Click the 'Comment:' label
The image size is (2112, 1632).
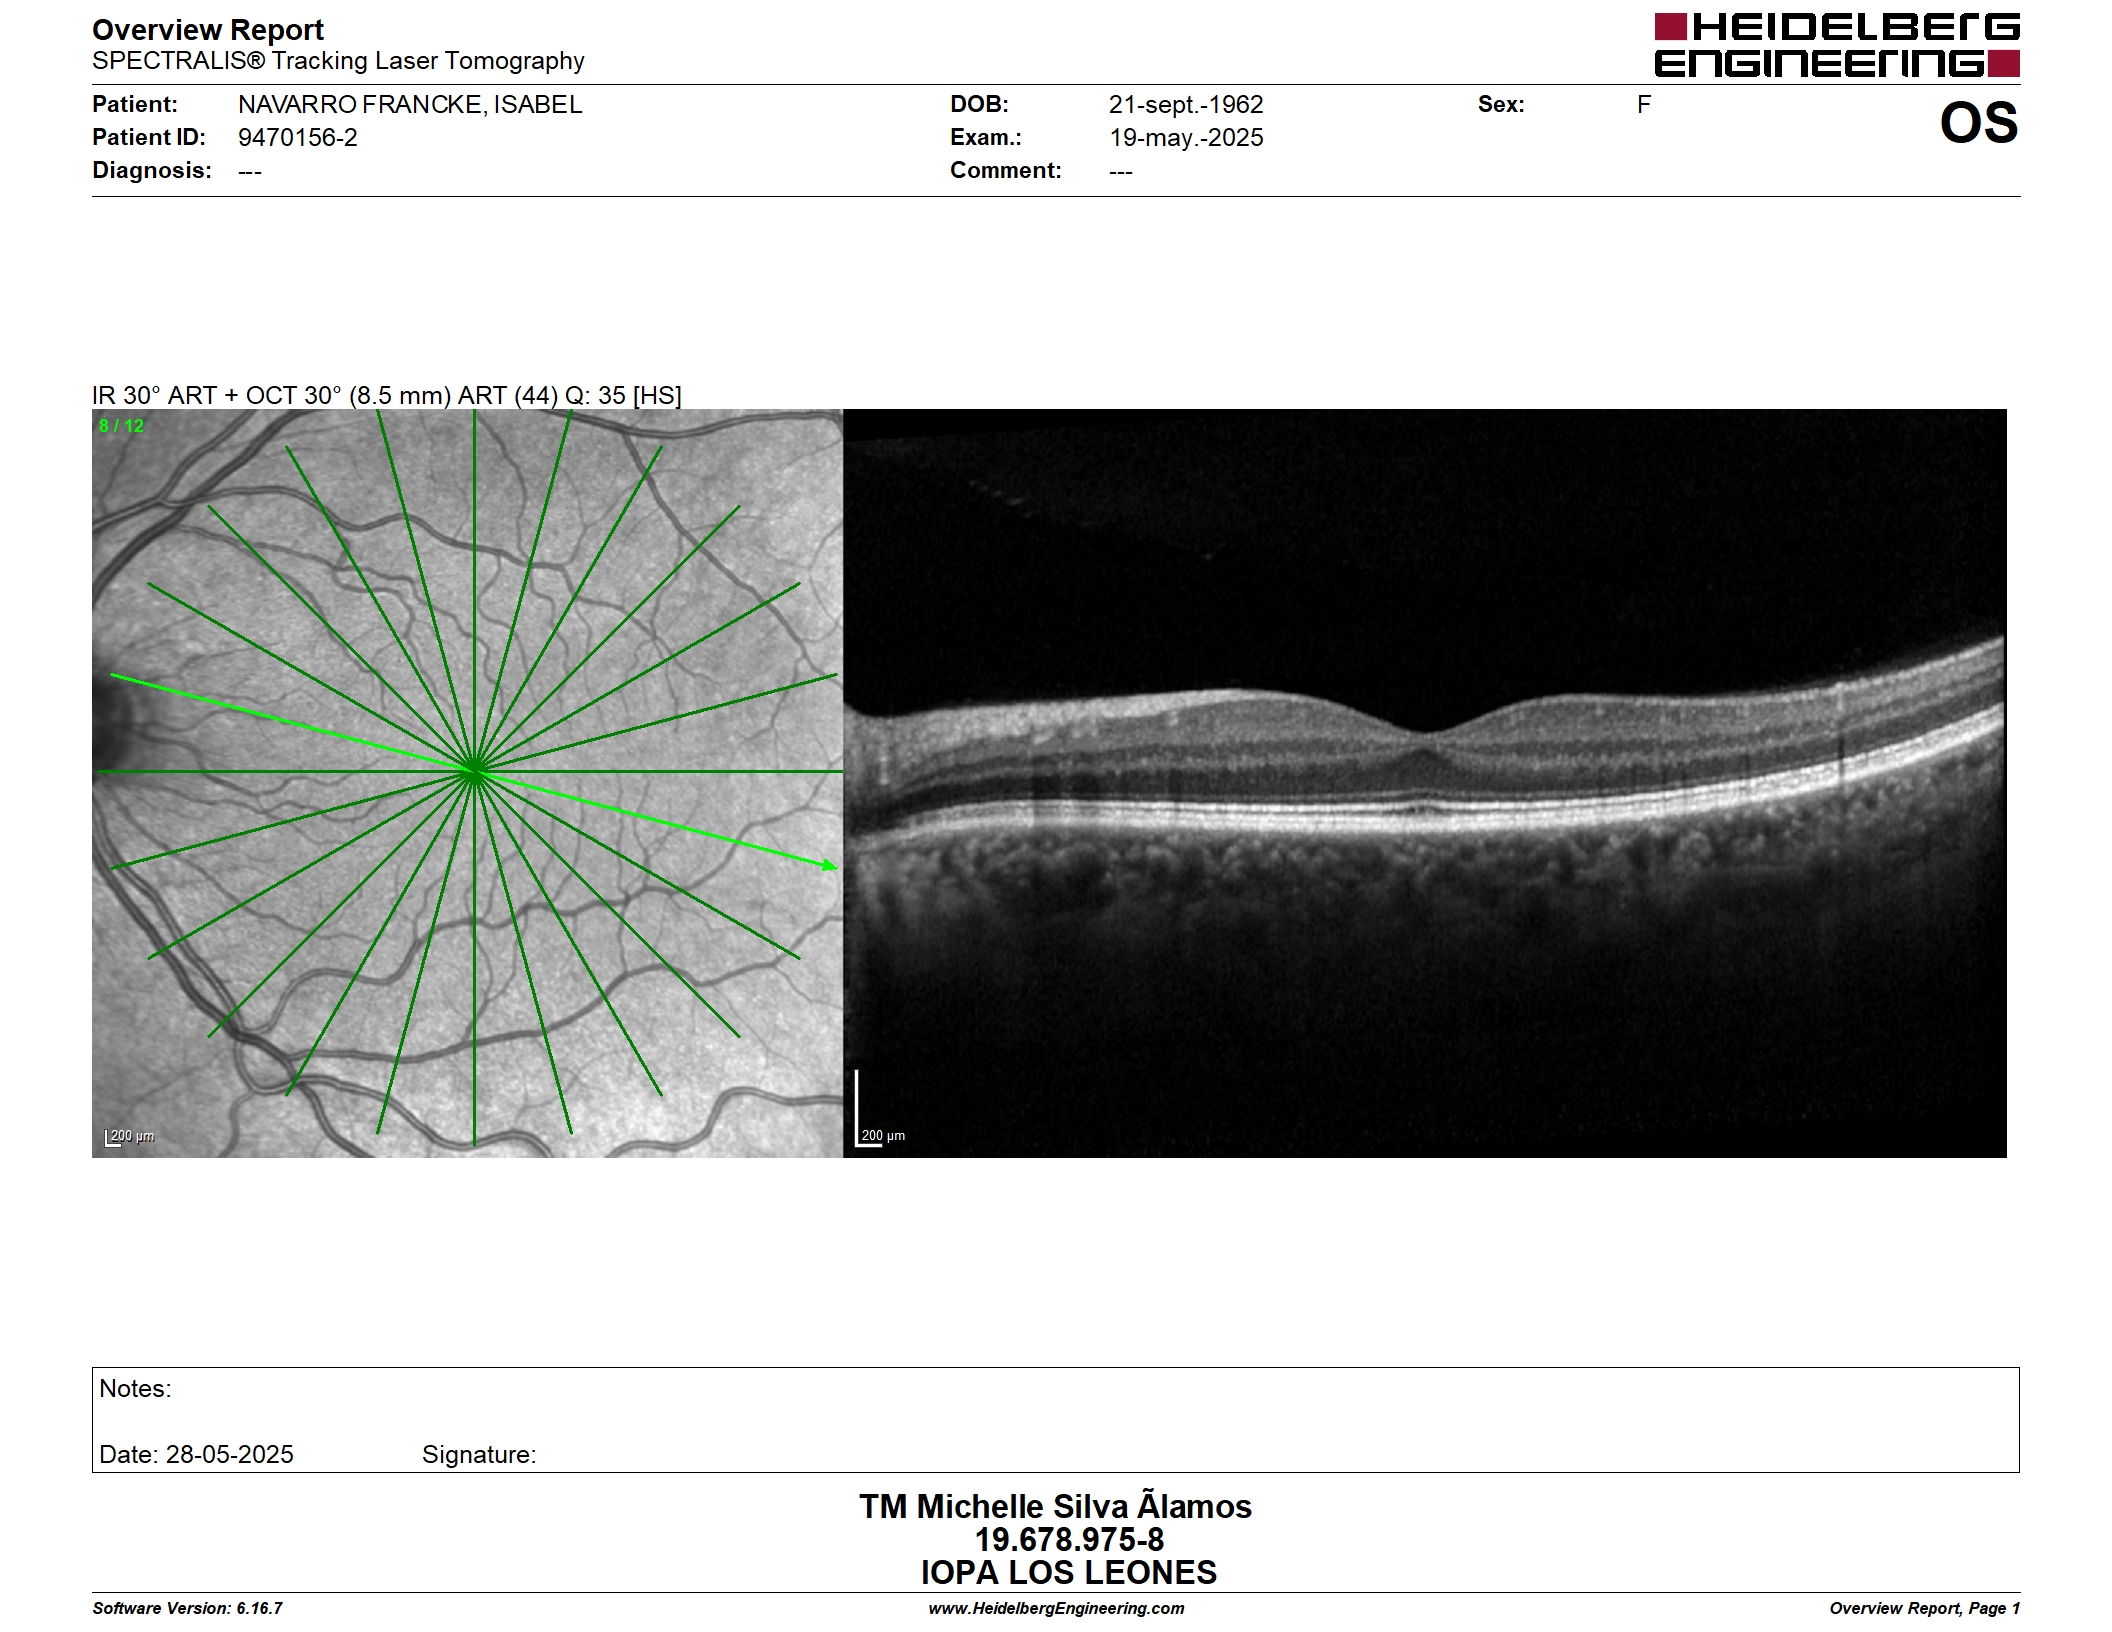(x=1005, y=170)
